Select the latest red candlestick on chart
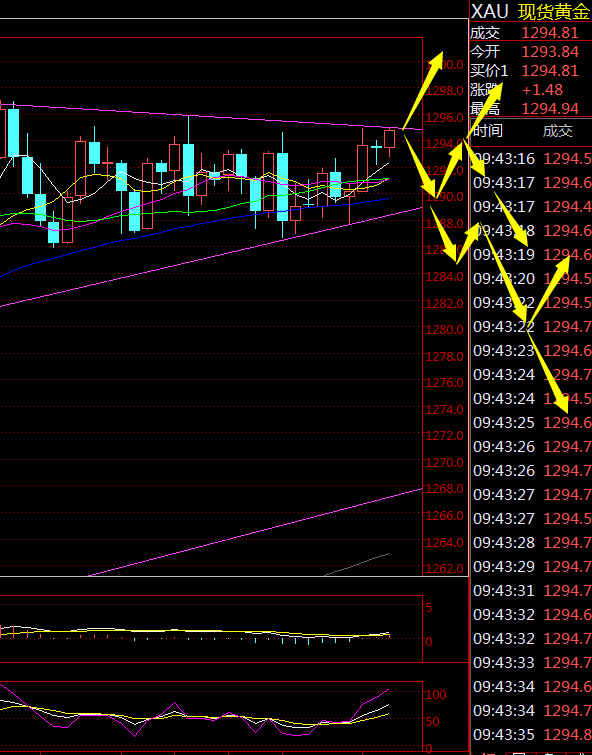Image resolution: width=592 pixels, height=755 pixels. coord(390,139)
